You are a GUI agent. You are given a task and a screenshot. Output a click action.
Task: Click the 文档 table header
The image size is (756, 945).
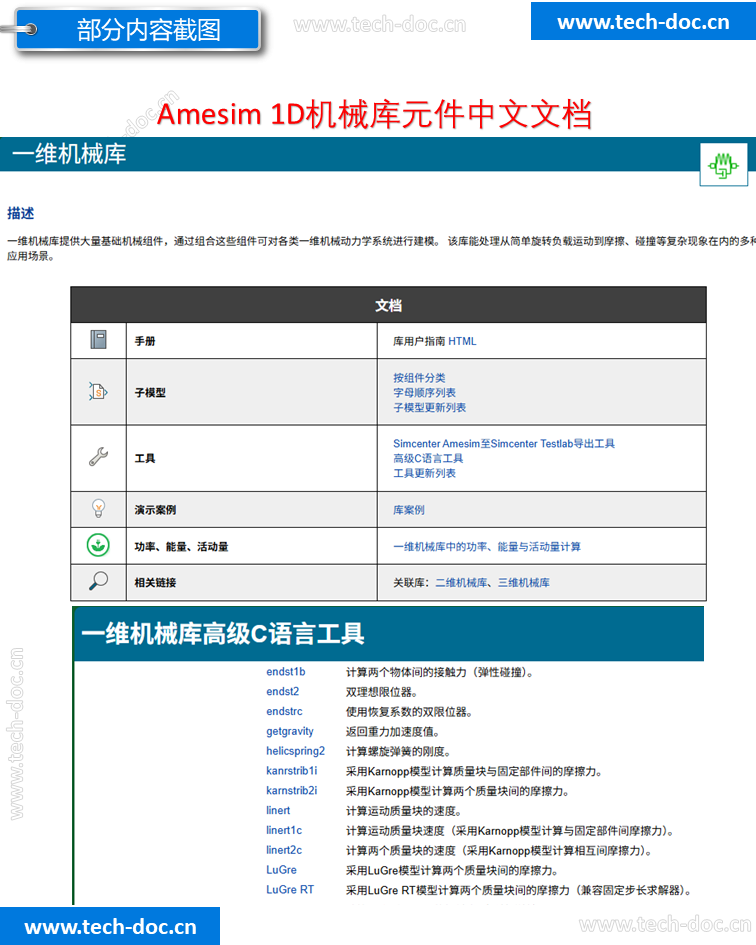tap(388, 305)
